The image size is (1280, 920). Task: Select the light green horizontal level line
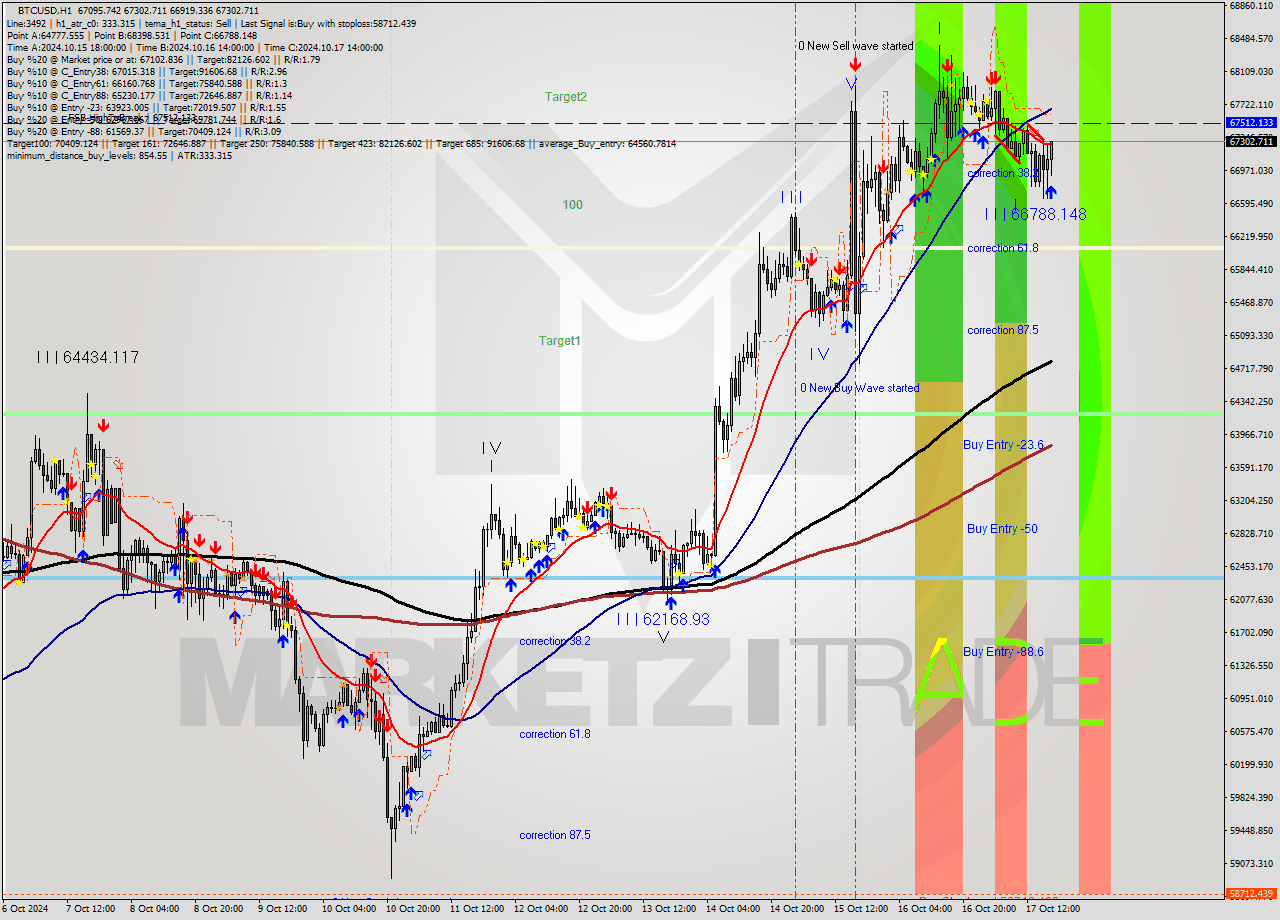pos(612,413)
